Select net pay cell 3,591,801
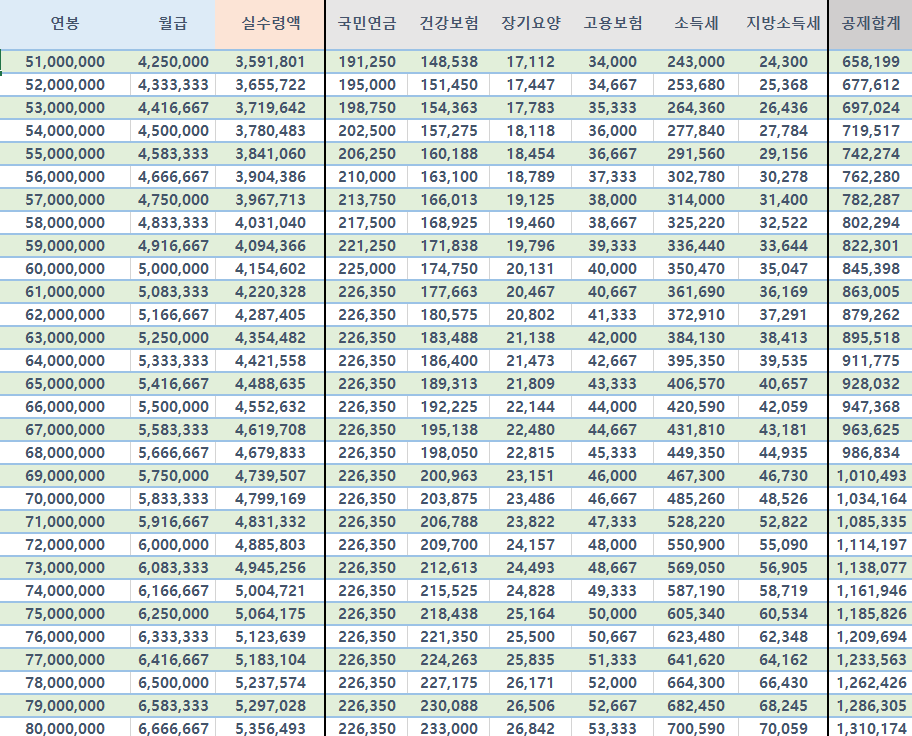This screenshot has height=736, width=912. pyautogui.click(x=270, y=62)
